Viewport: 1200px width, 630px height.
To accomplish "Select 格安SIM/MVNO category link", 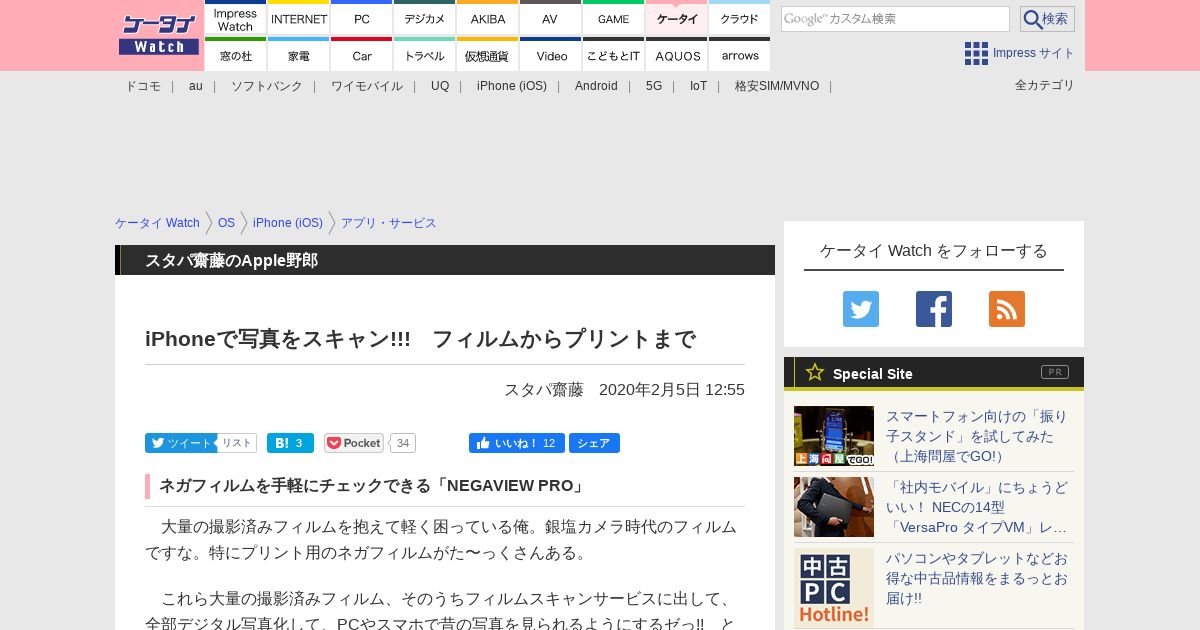I will [777, 86].
